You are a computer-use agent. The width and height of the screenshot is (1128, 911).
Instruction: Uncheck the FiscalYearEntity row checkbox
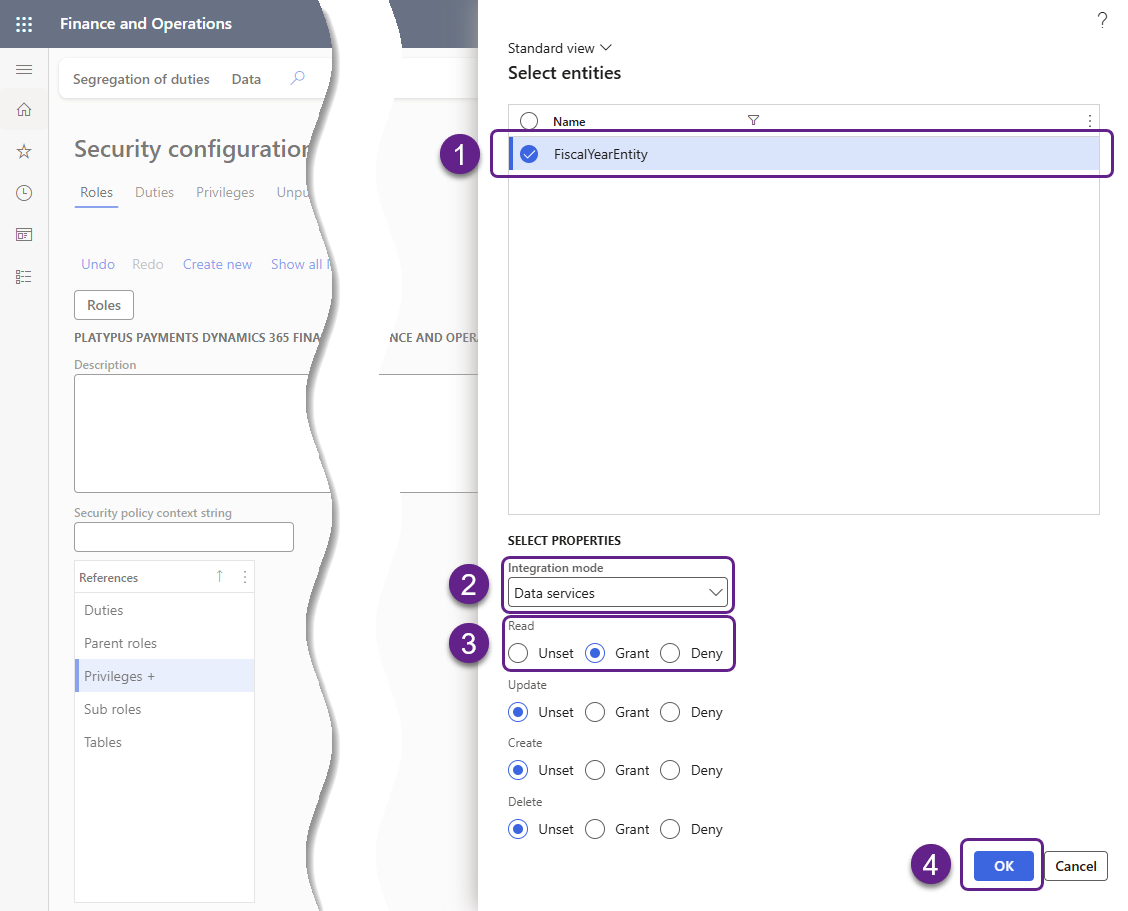(529, 154)
